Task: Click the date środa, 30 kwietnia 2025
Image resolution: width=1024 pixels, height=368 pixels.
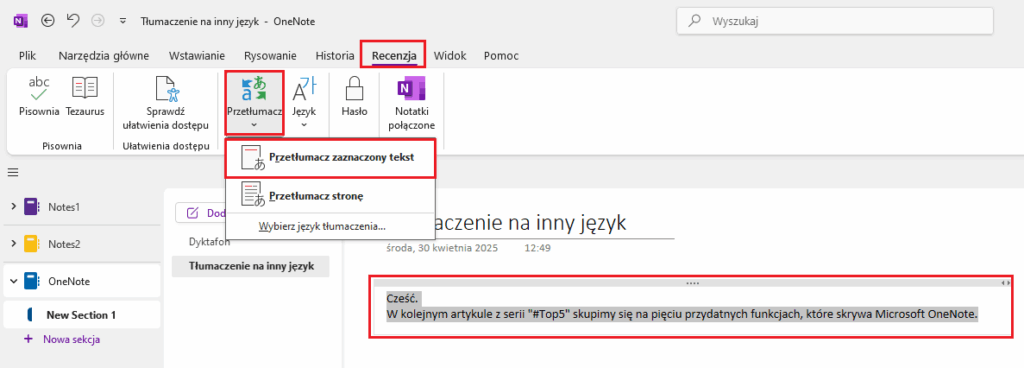Action: pyautogui.click(x=441, y=248)
